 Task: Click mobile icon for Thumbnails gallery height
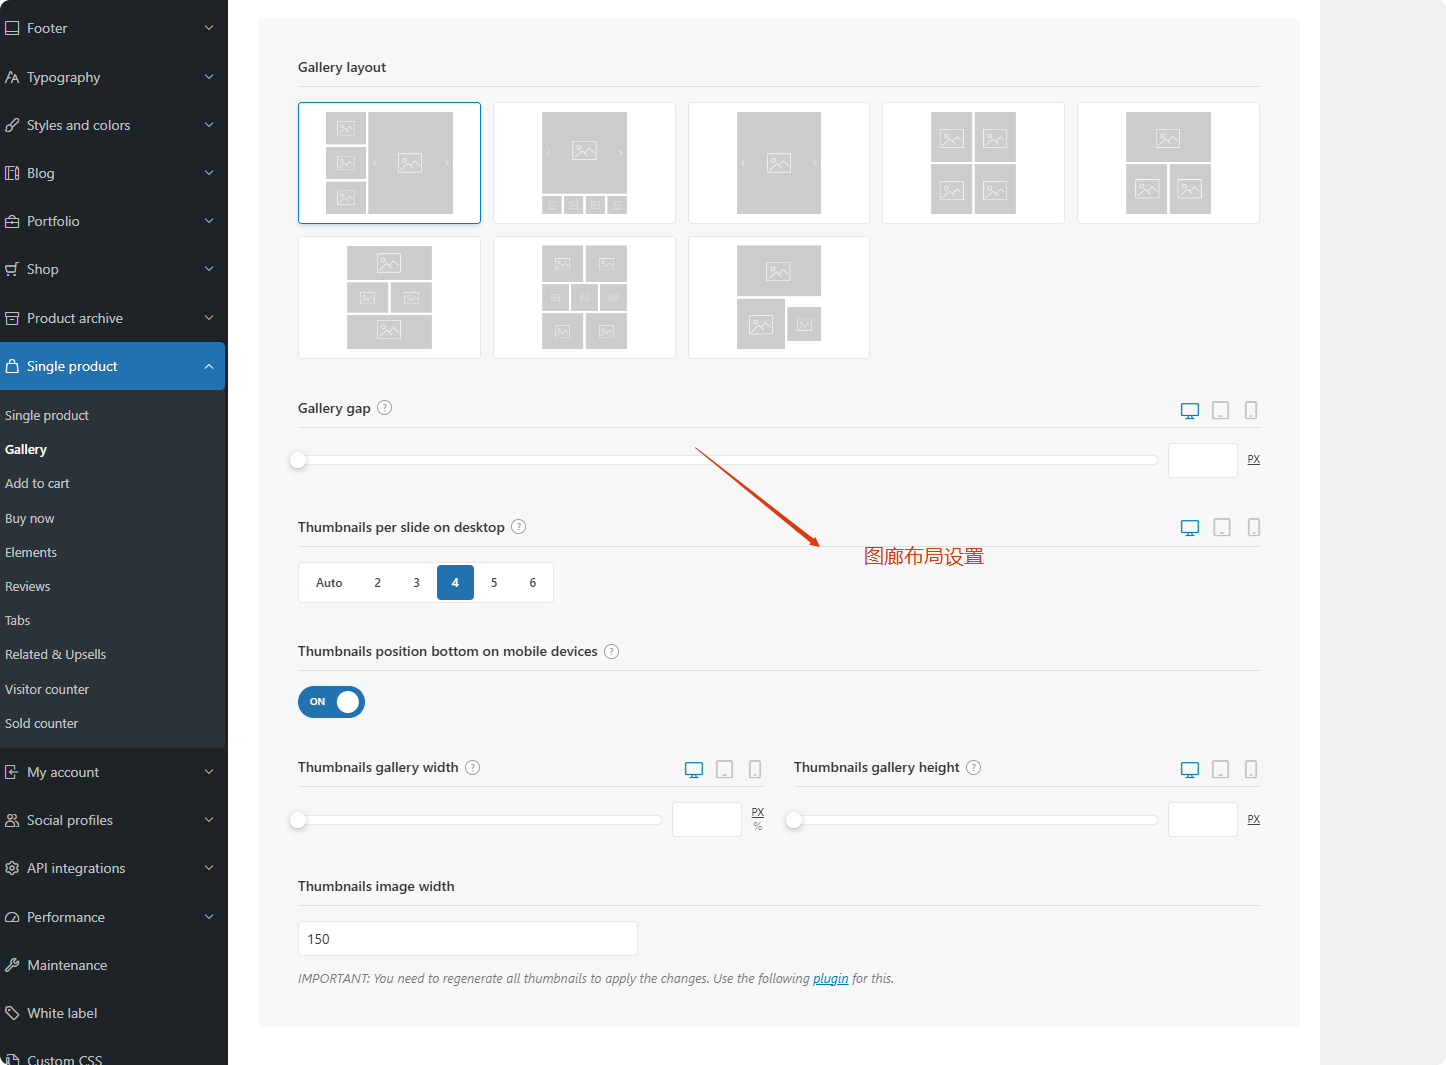[x=1250, y=770]
